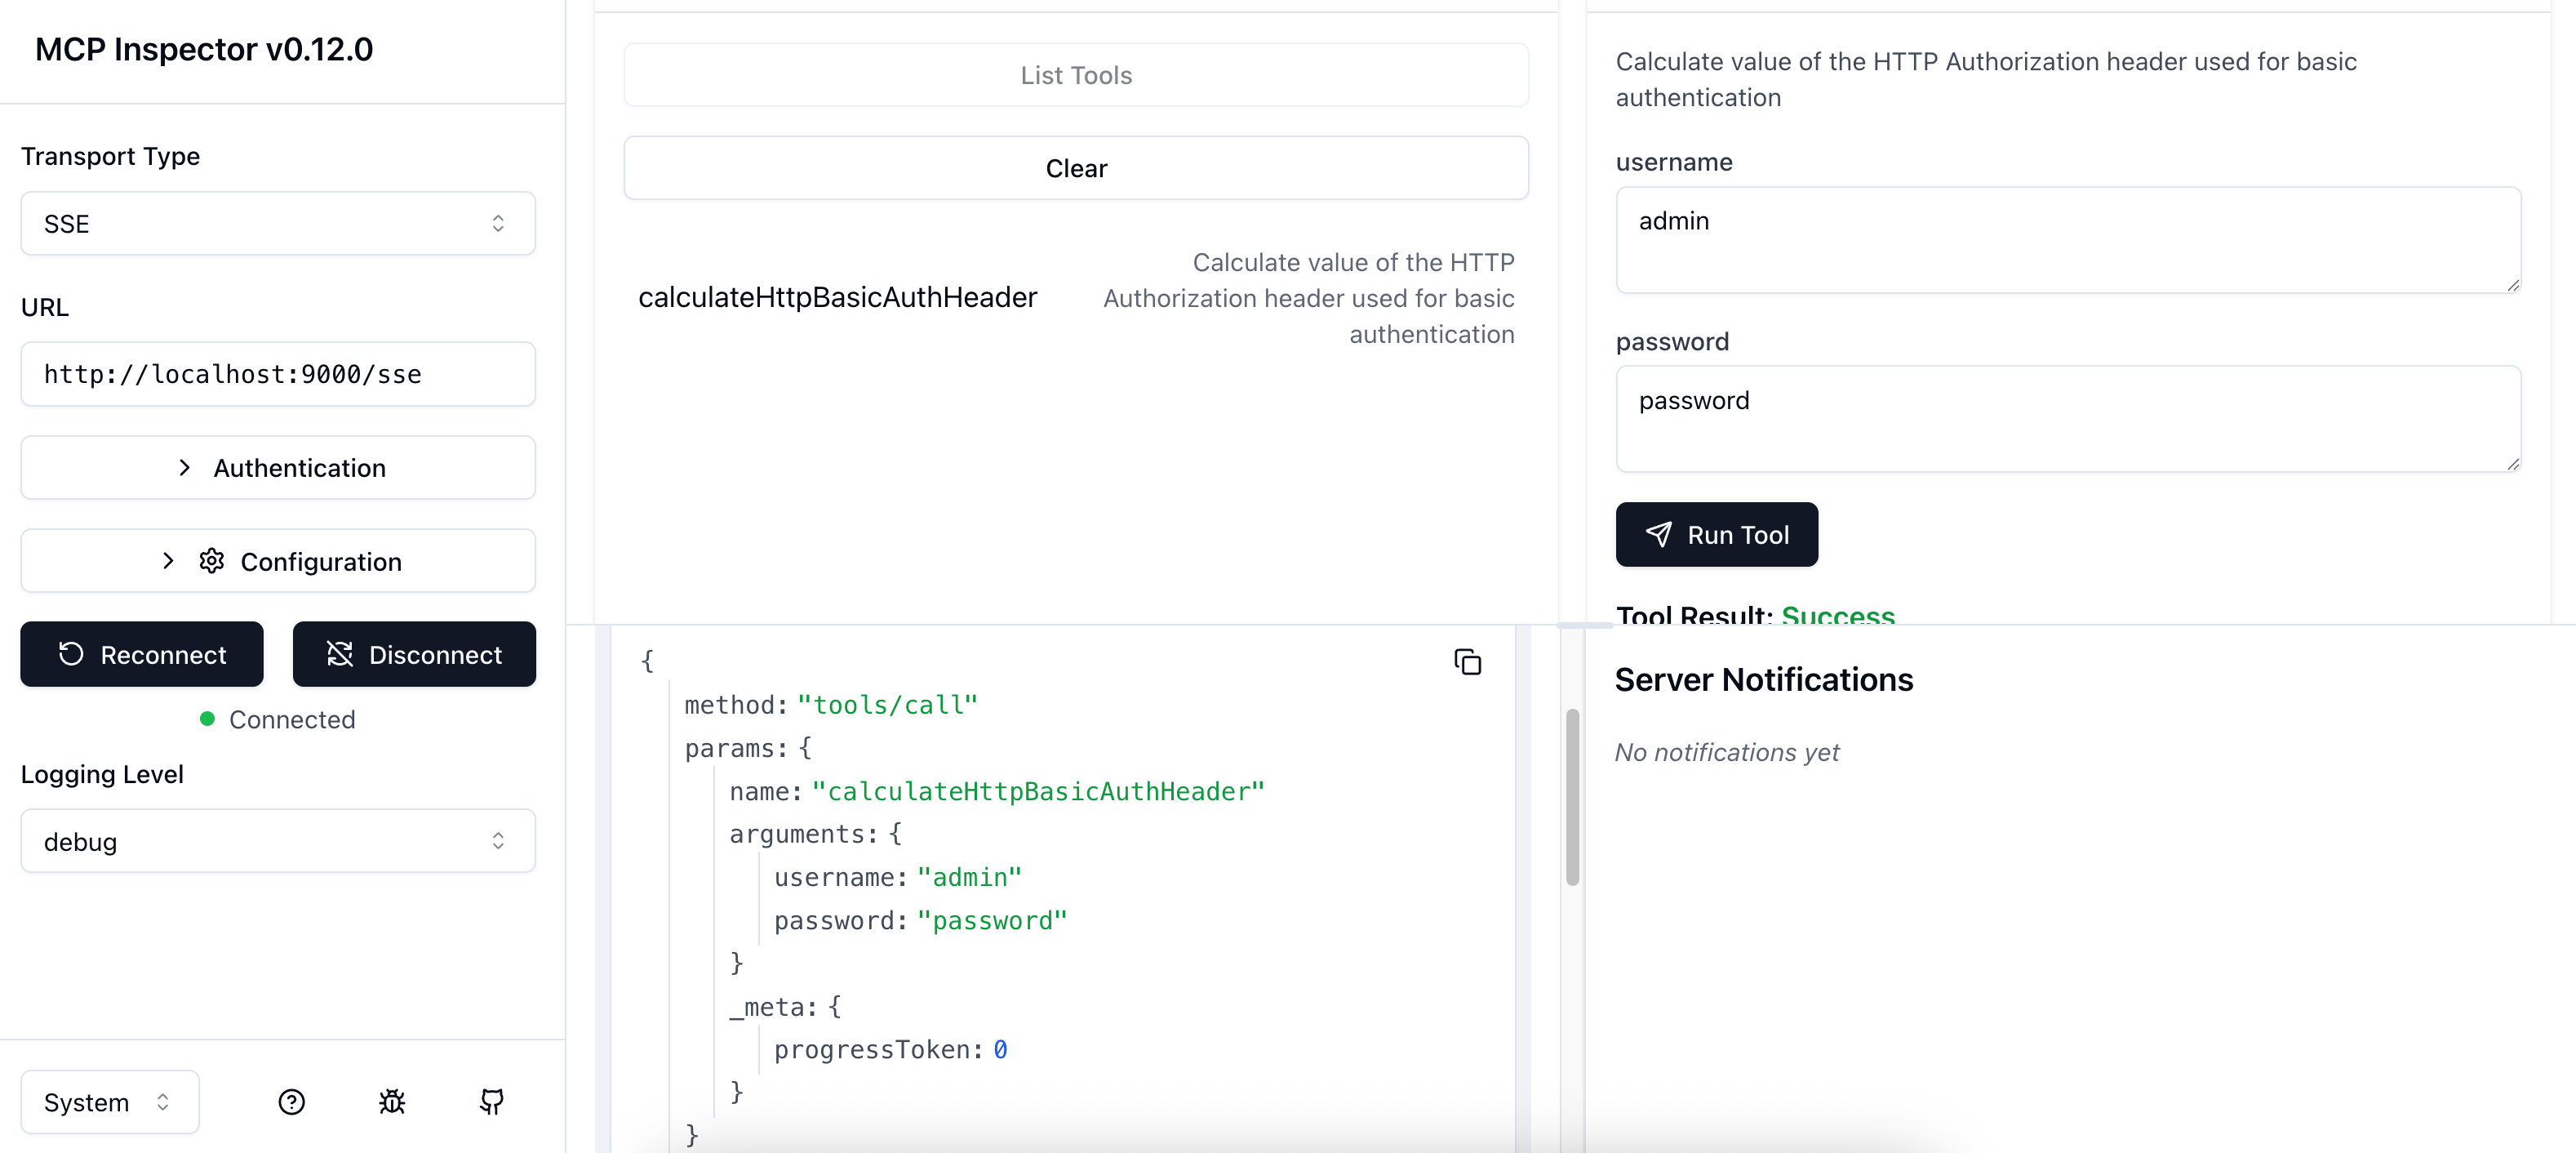This screenshot has height=1153, width=2576.
Task: Open the GitHub repository icon
Action: [x=492, y=1102]
